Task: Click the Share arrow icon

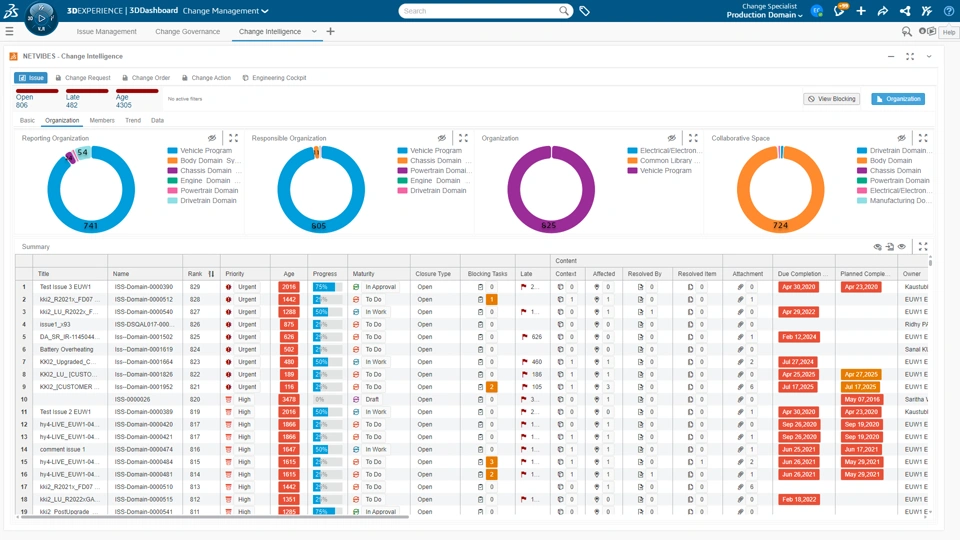Action: [883, 11]
